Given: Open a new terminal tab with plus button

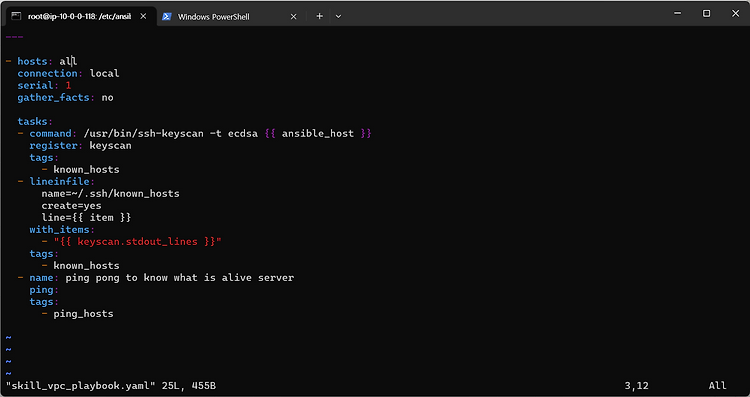Looking at the screenshot, I should (x=320, y=16).
